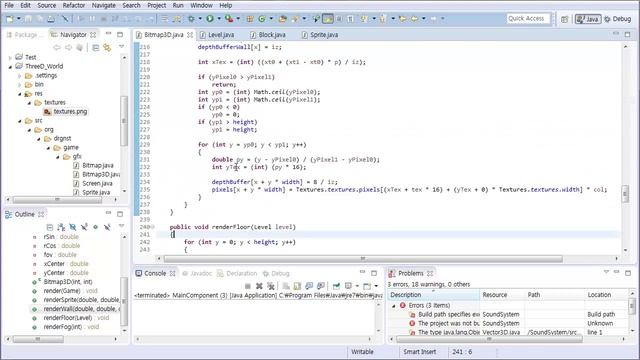Click Last Edit Location toolbar icon
This screenshot has width=640, height=360.
402,19
